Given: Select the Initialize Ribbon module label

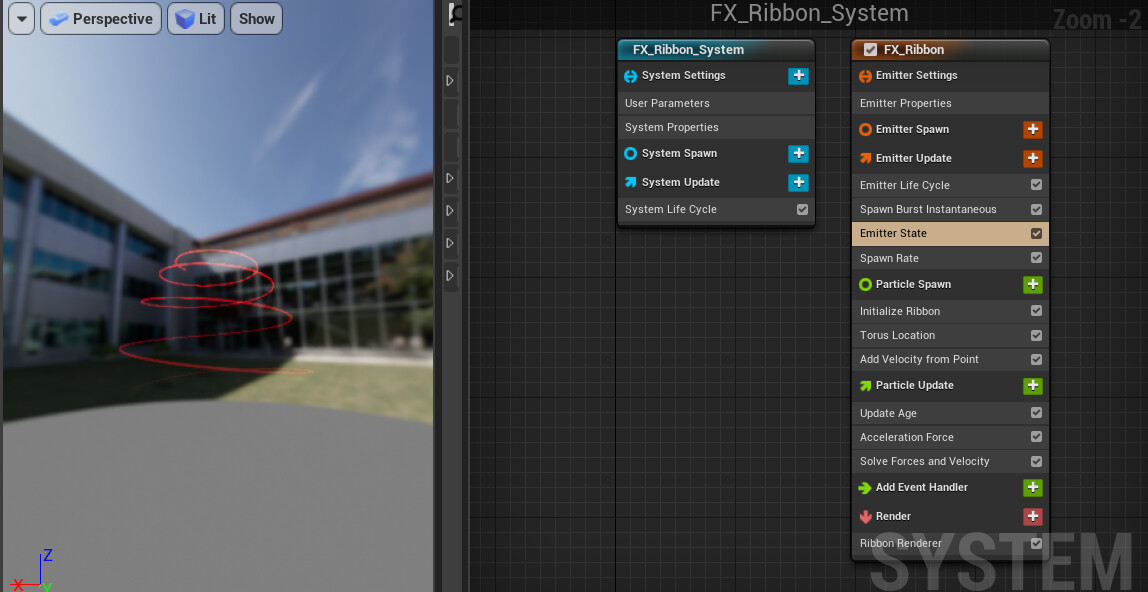Looking at the screenshot, I should (900, 311).
